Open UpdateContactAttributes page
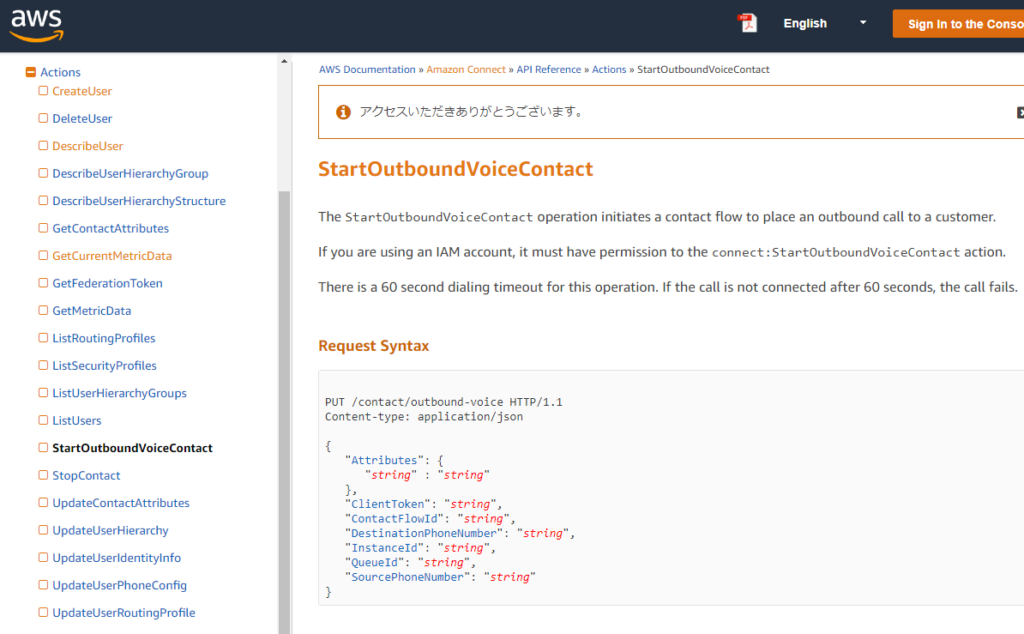This screenshot has height=634, width=1024. 120,502
